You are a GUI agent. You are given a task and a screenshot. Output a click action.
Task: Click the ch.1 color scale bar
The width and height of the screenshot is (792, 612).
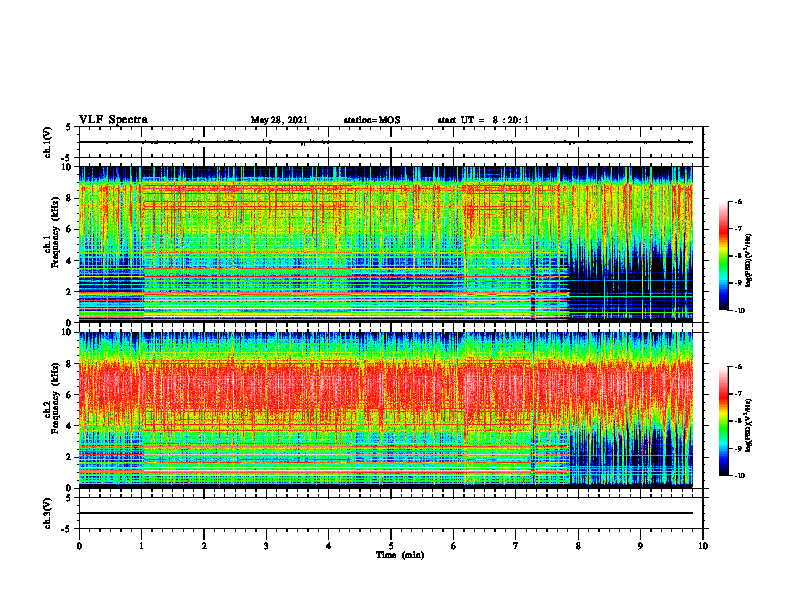pos(723,256)
